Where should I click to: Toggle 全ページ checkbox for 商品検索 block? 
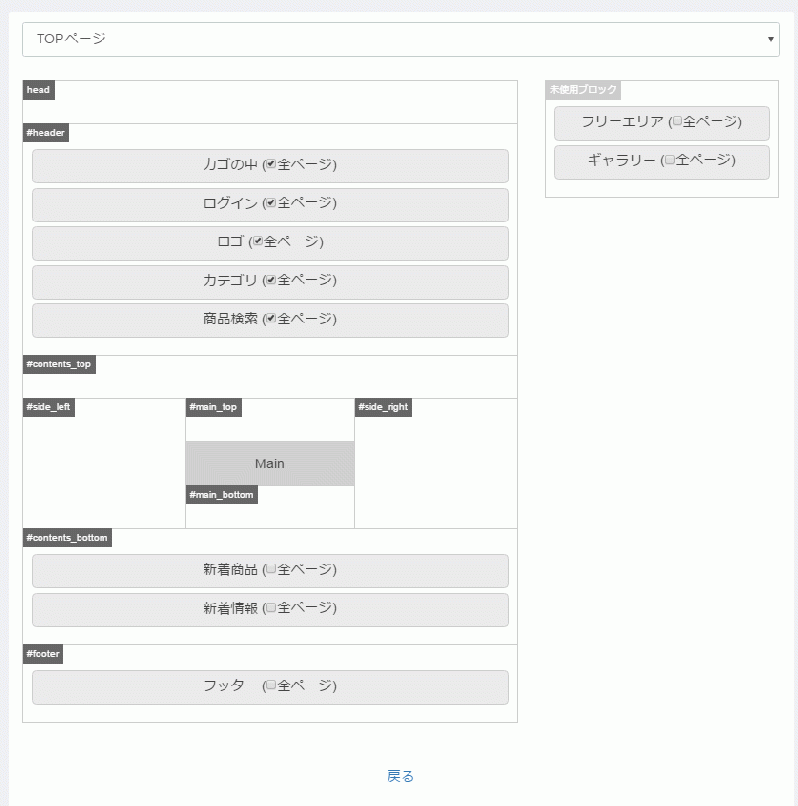[271, 318]
